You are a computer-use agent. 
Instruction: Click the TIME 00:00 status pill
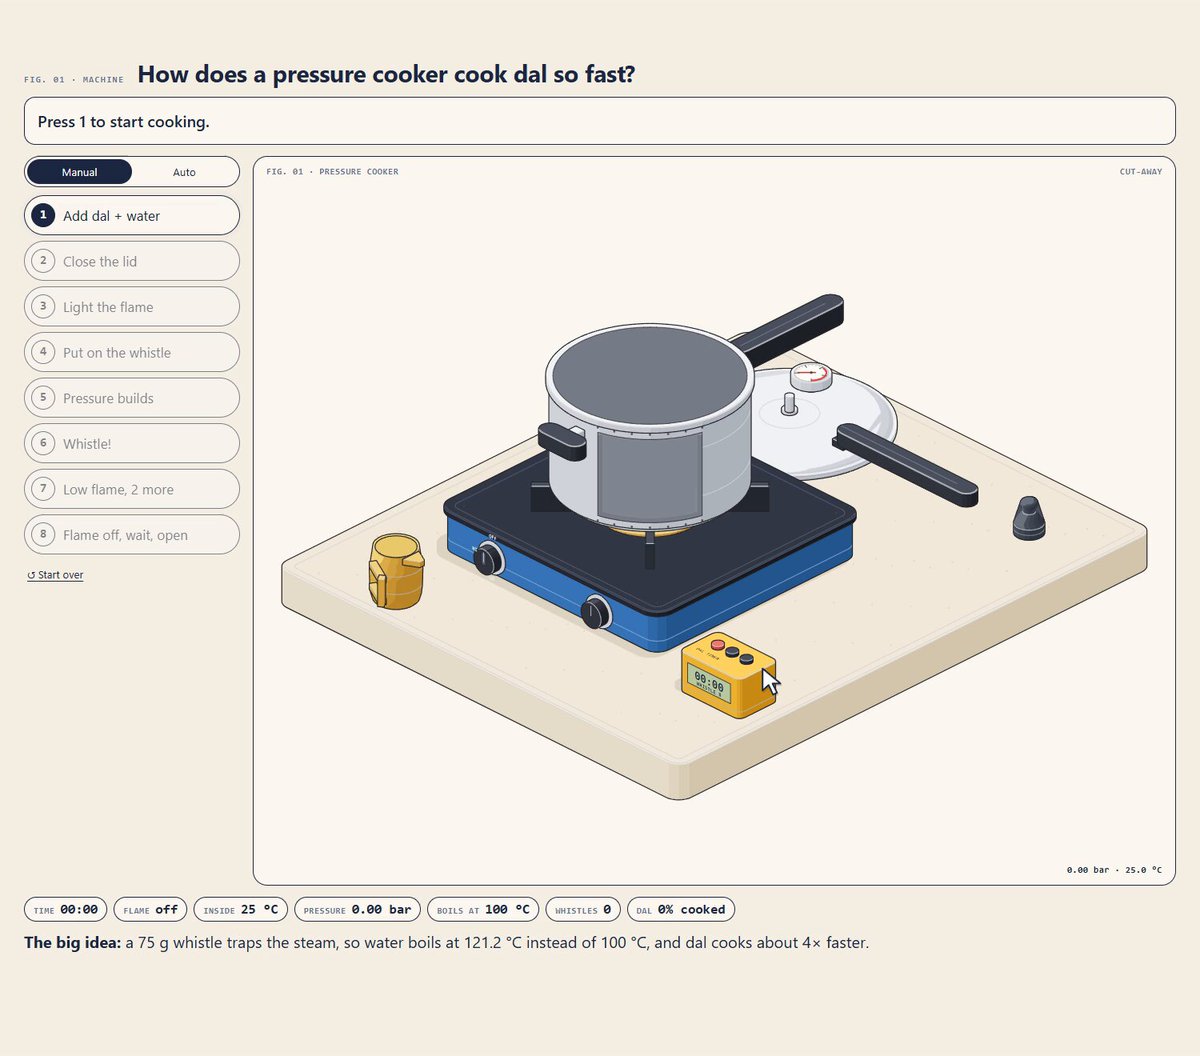[x=66, y=910]
